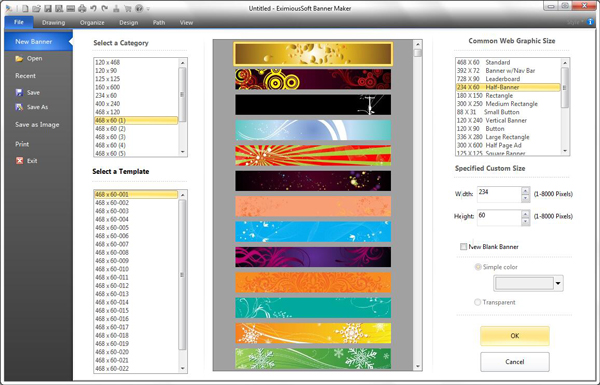Open the Simple color dropdown arrow
The image size is (600, 385).
[558, 284]
